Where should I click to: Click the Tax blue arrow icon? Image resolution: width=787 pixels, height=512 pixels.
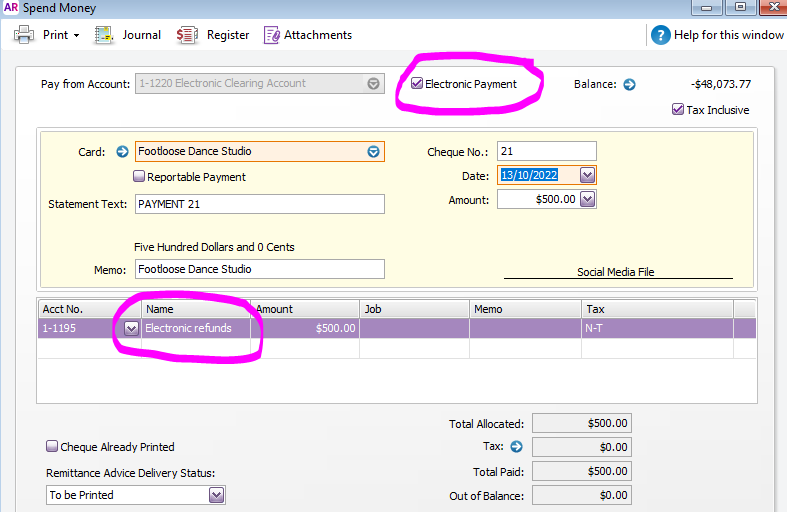click(517, 447)
